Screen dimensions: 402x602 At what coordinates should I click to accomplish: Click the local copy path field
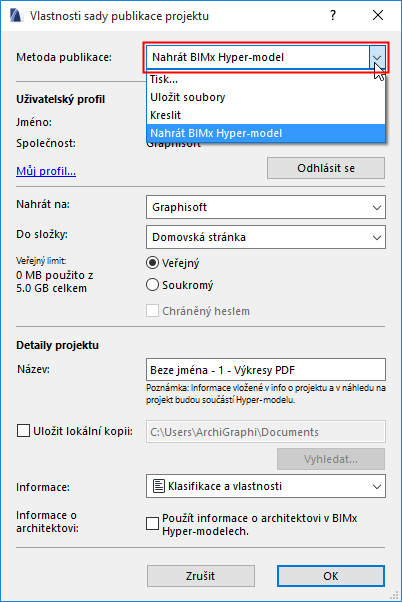(x=266, y=432)
